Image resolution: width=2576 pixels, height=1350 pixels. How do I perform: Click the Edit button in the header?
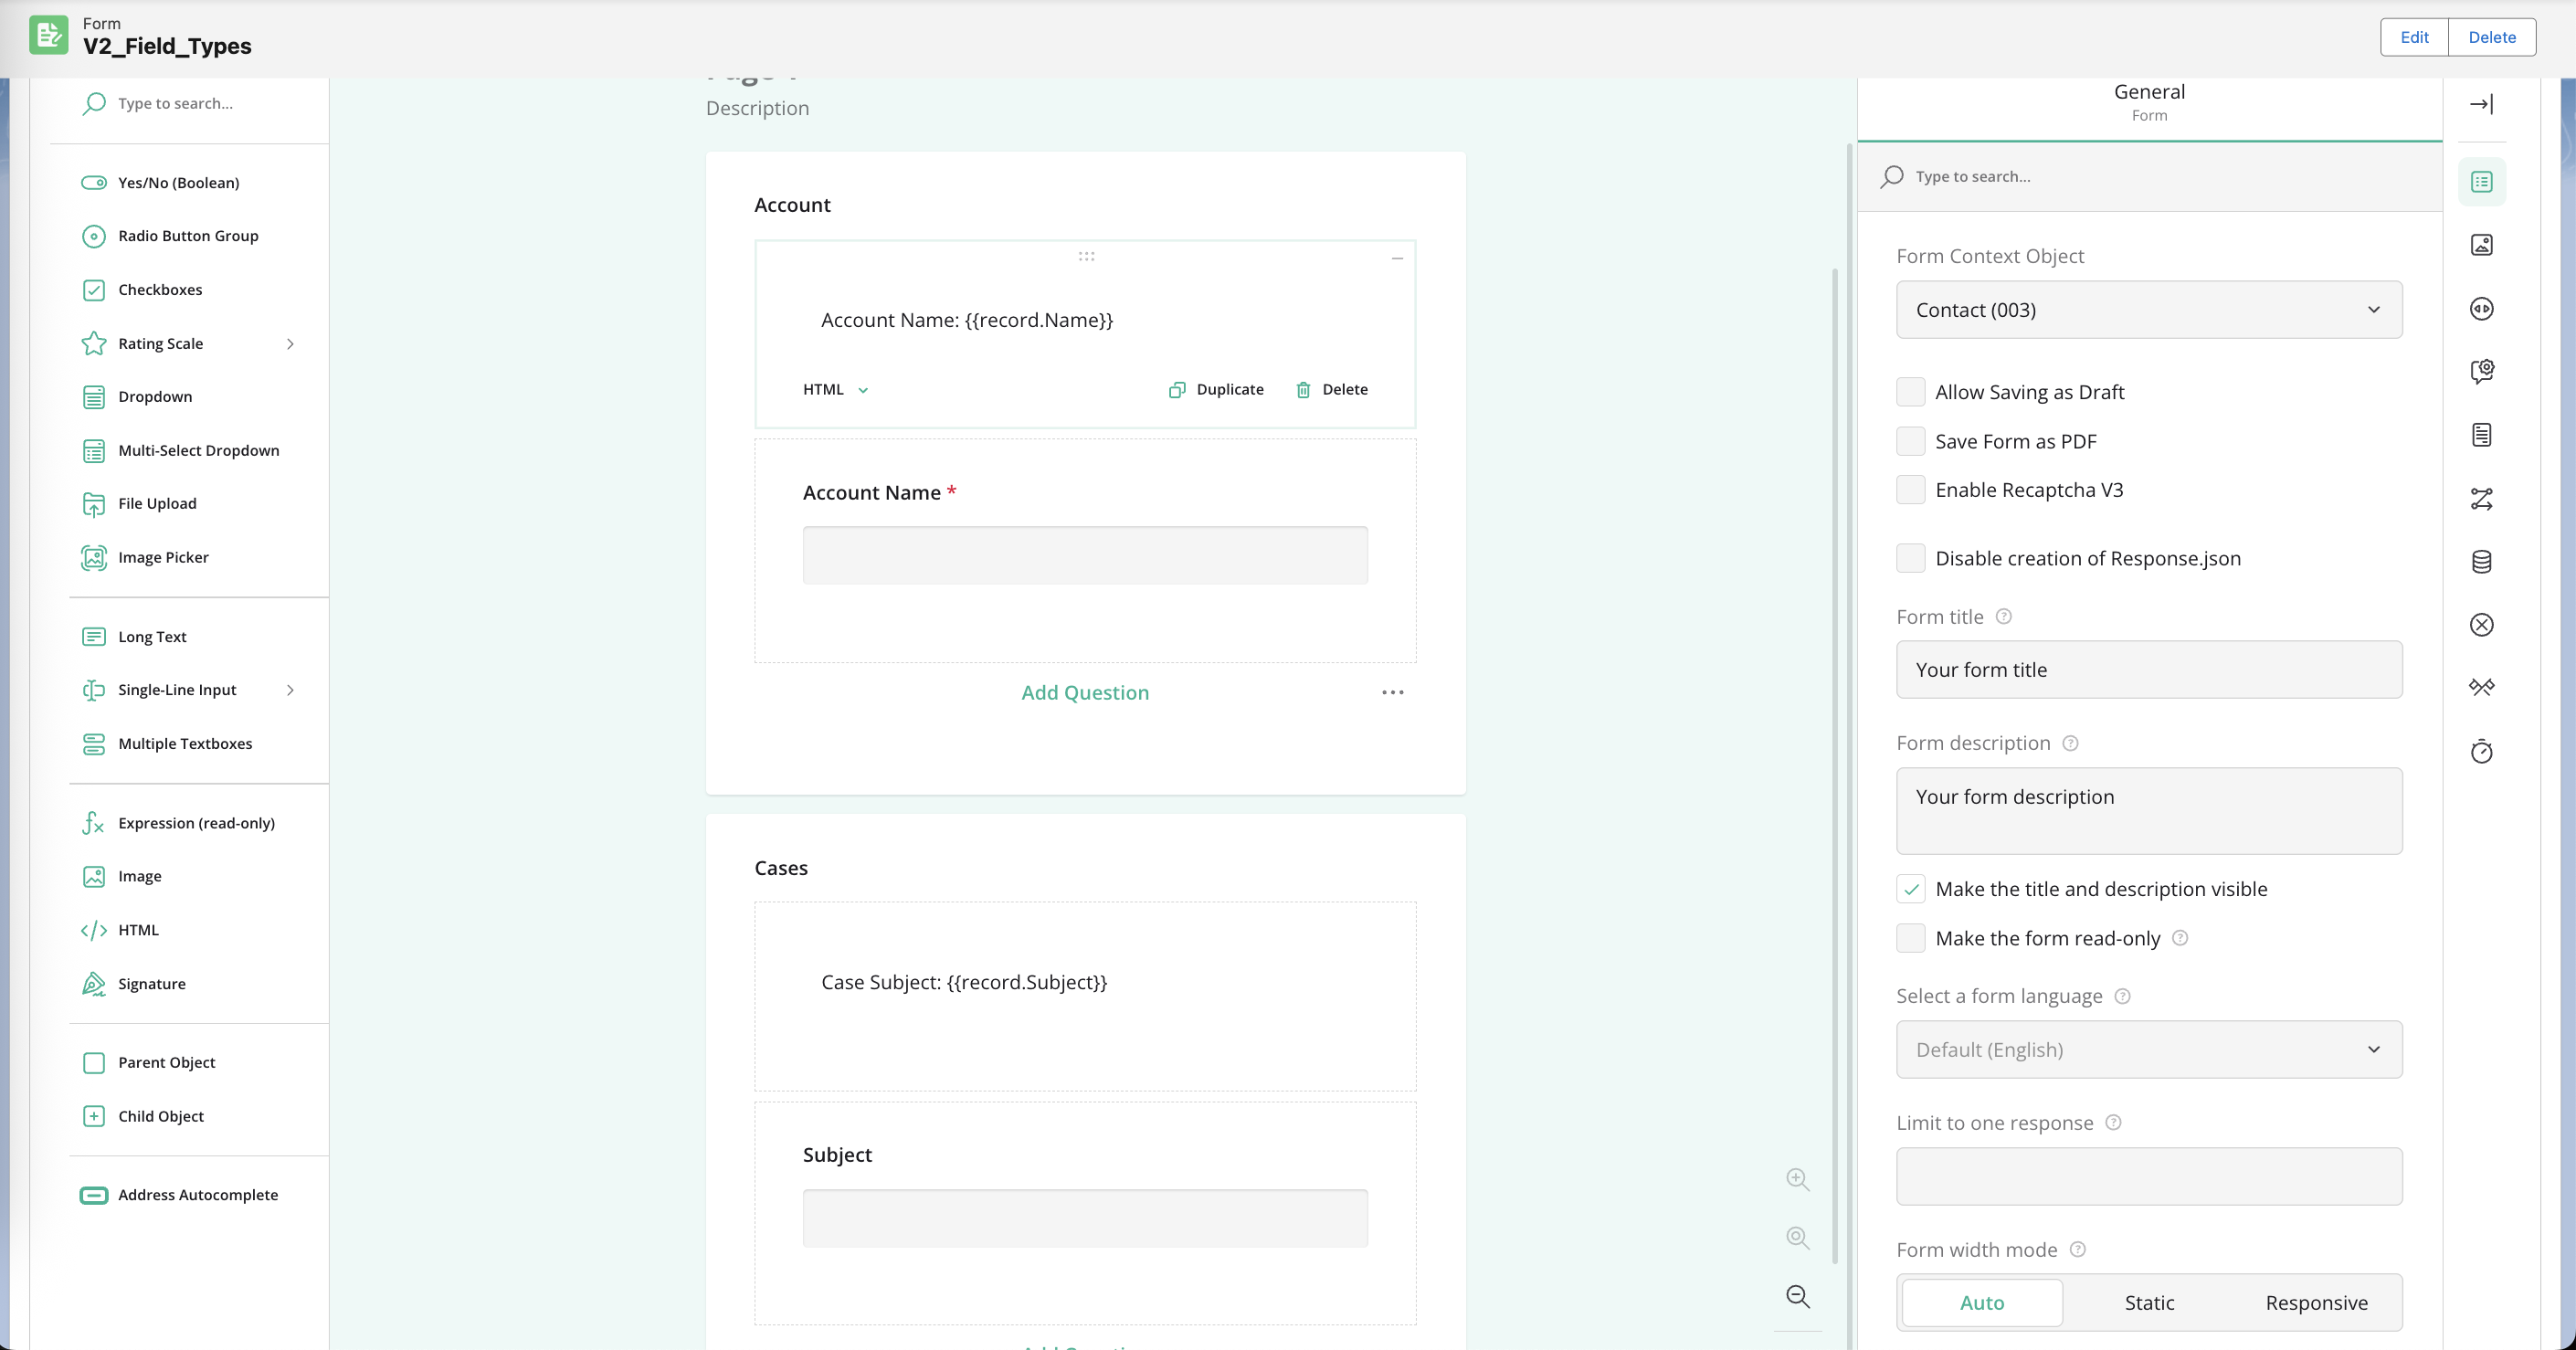[x=2413, y=37]
